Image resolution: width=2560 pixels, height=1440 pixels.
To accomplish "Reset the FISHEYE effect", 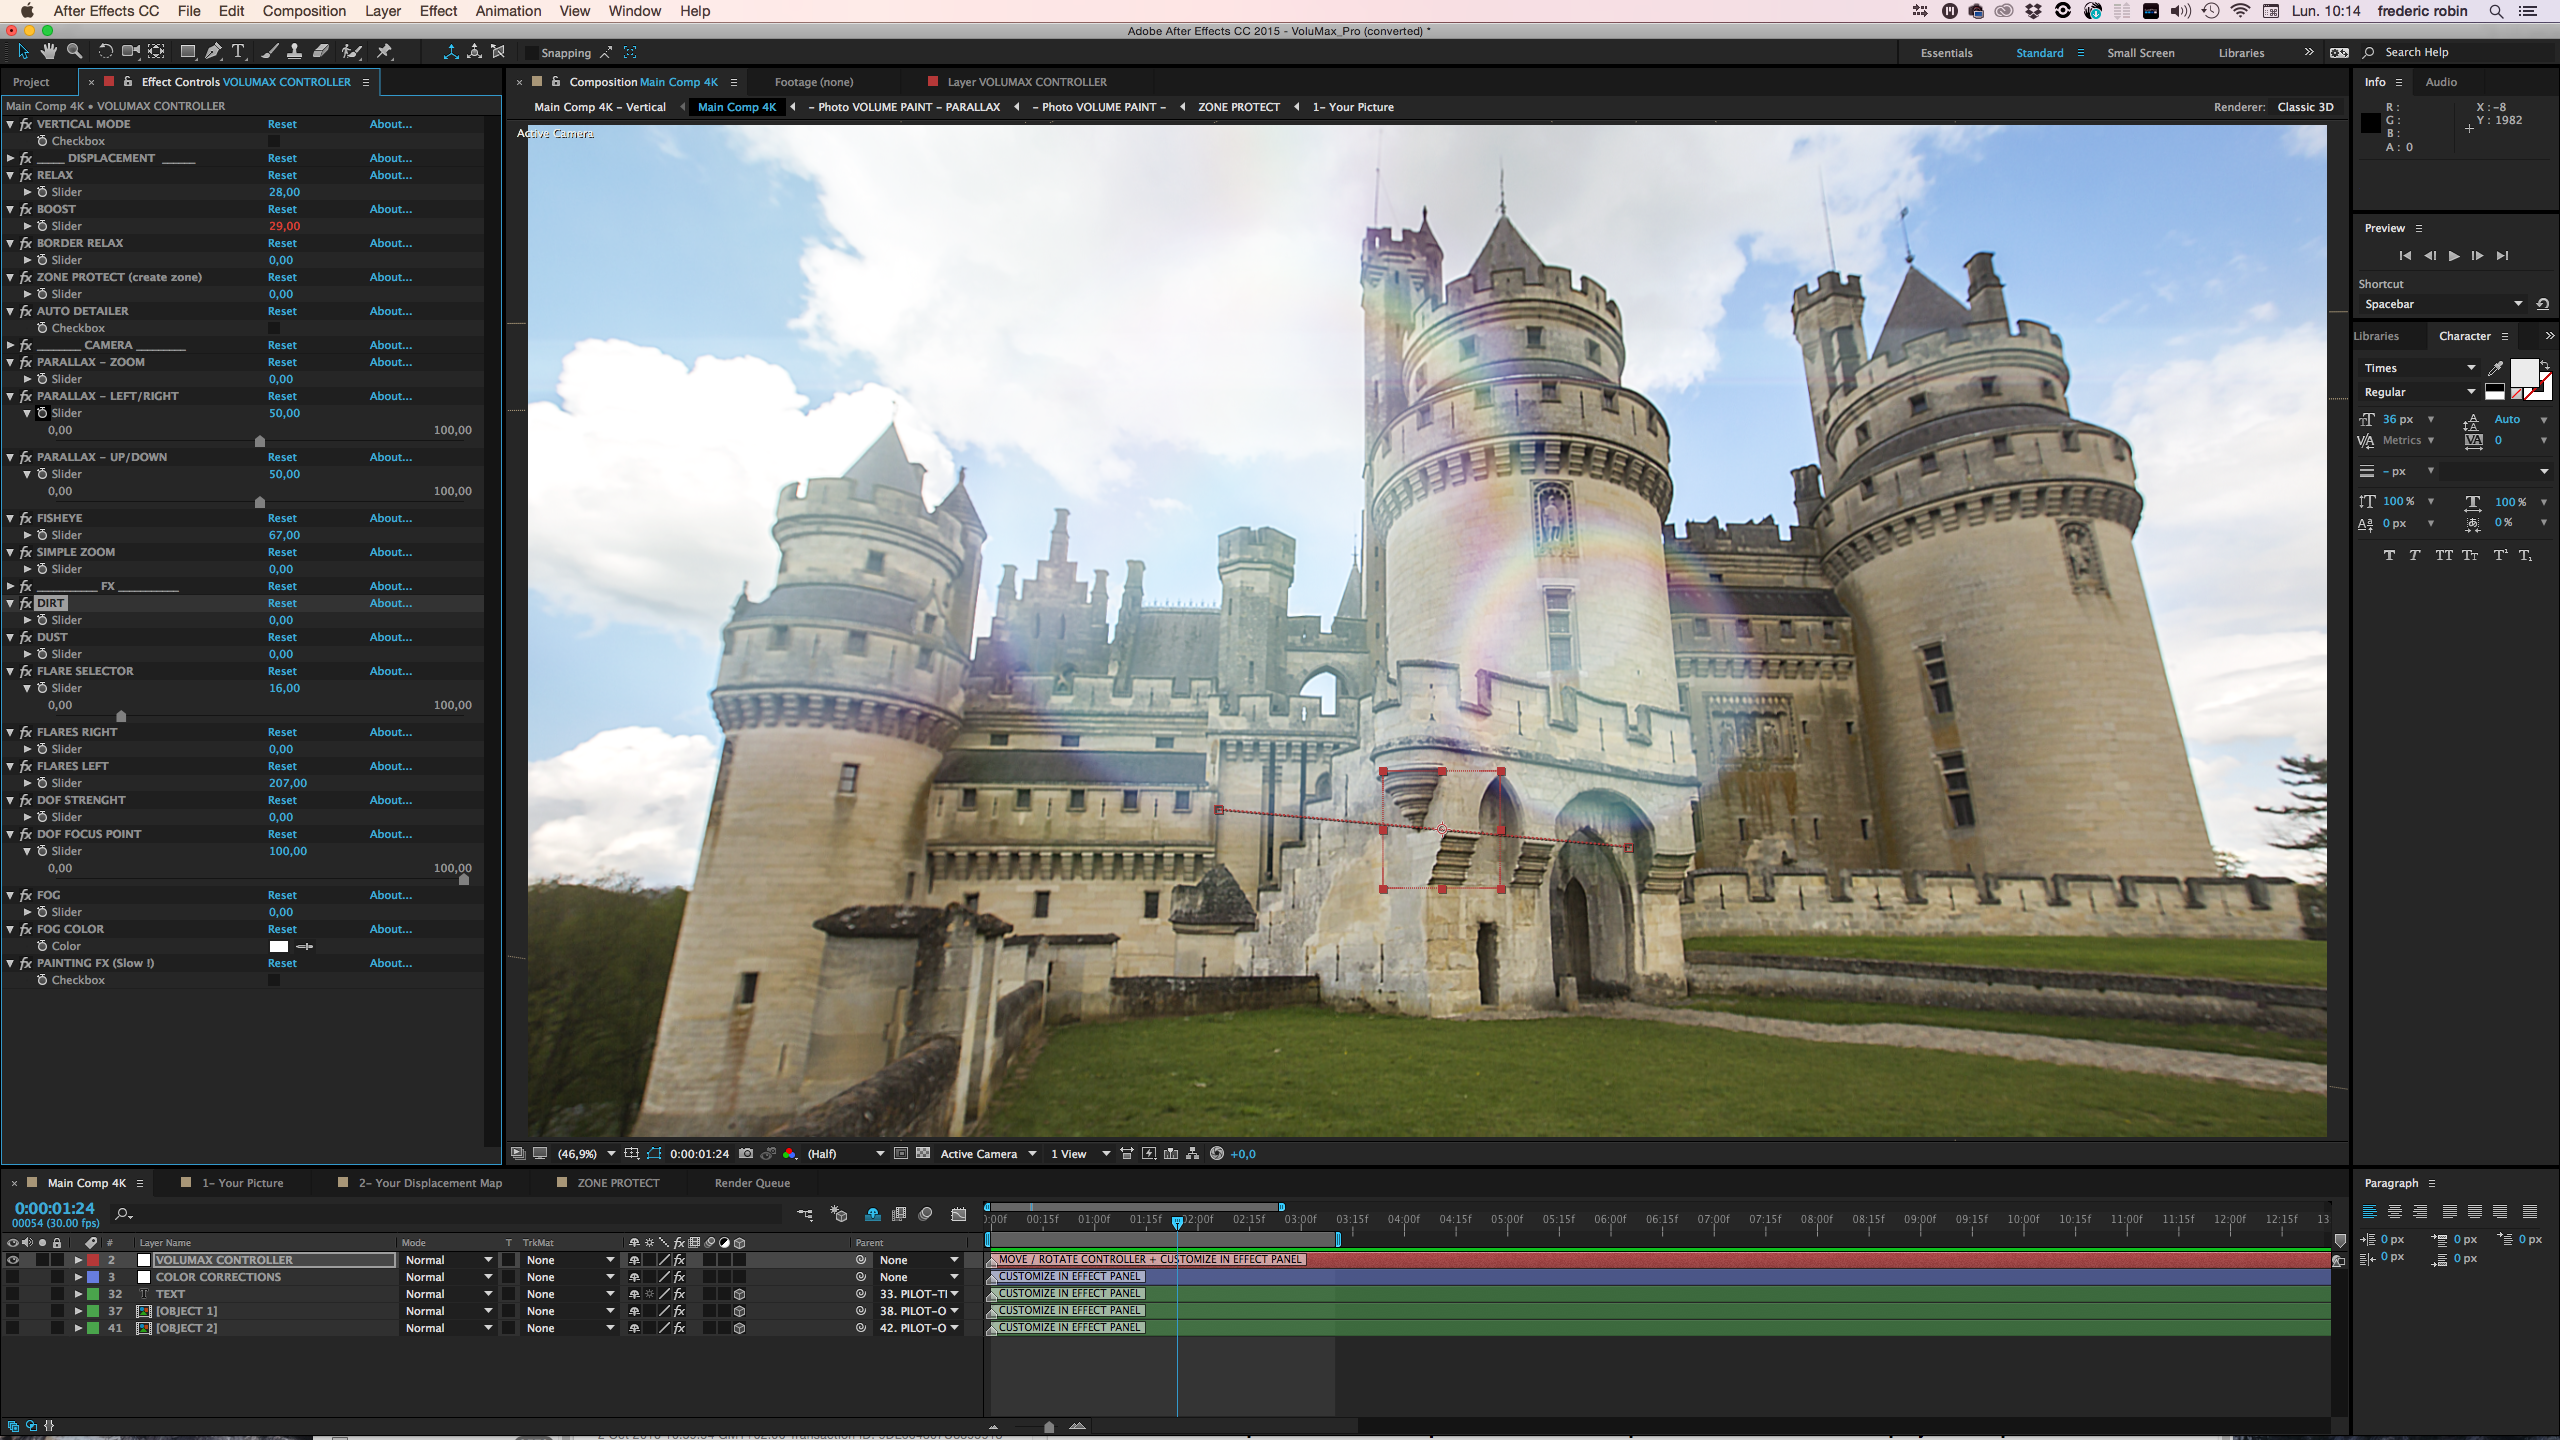I will click(282, 518).
